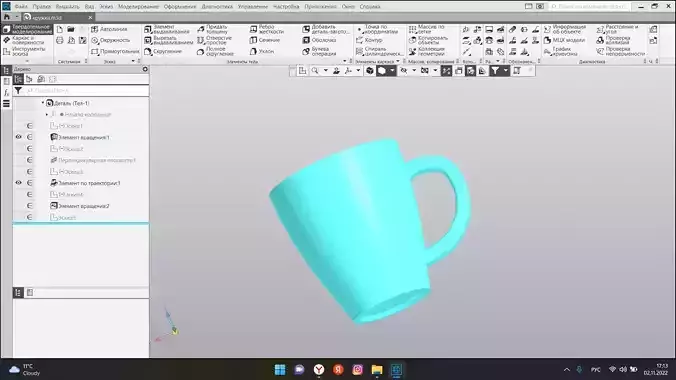This screenshot has width=676, height=380.
Task: Open the Моделирование menu
Action: point(138,6)
